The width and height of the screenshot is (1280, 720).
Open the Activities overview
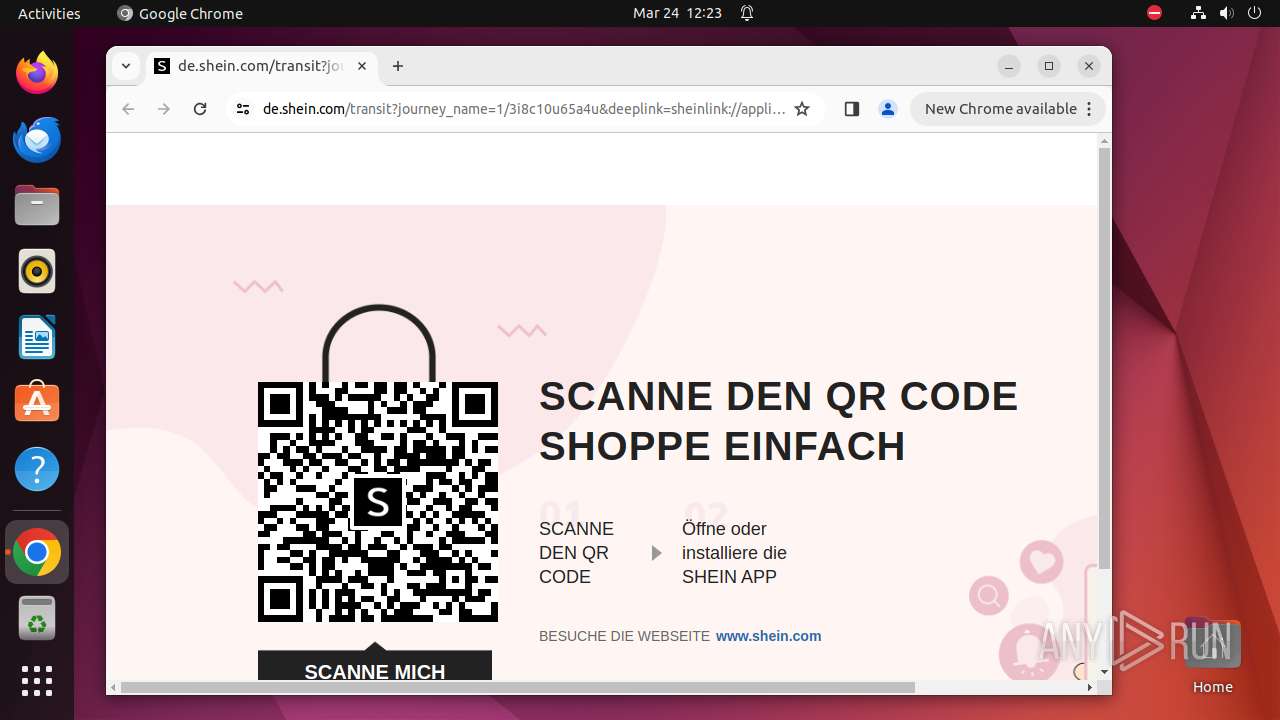(x=49, y=13)
